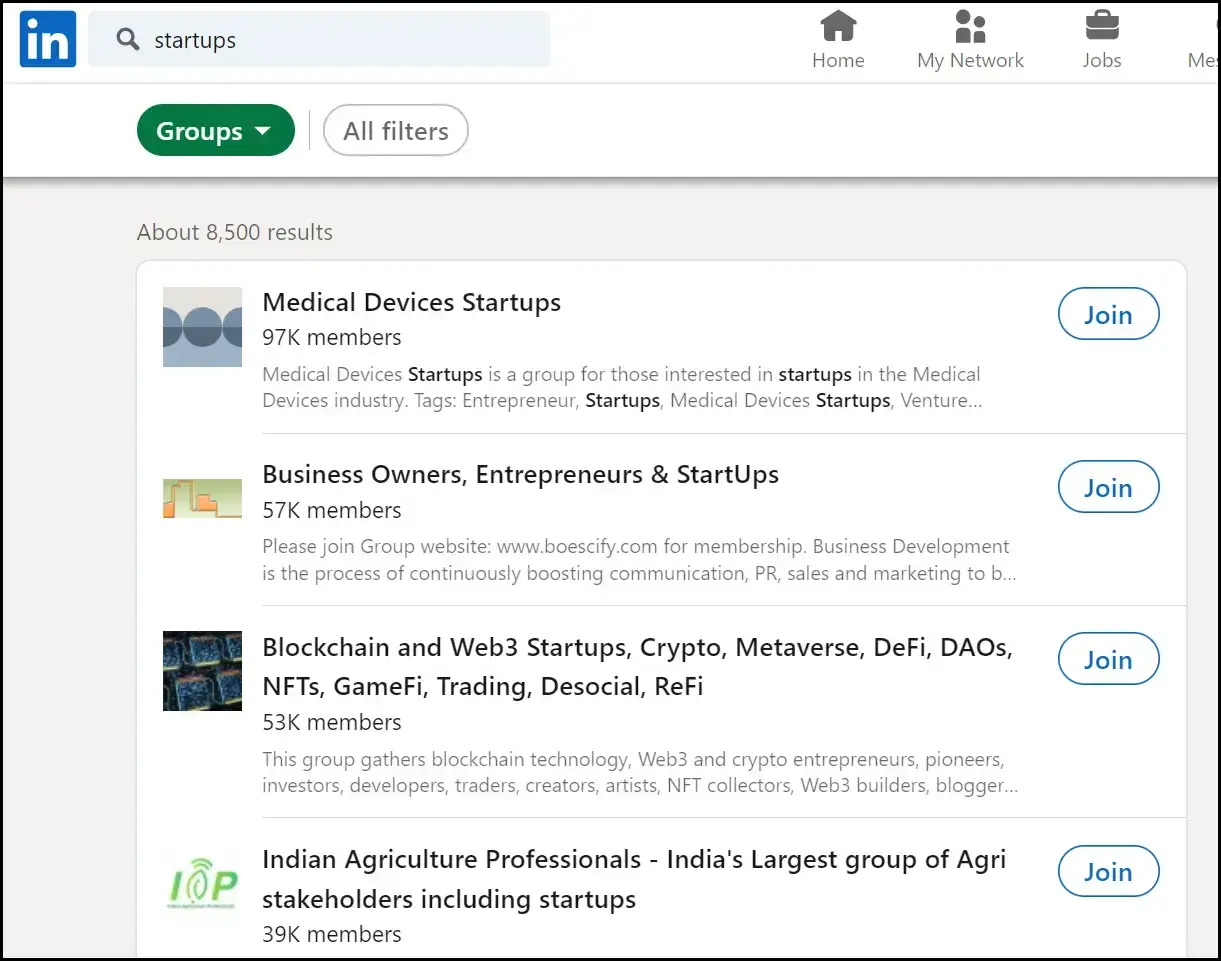Click the search magnifier icon
The image size is (1221, 961).
127,40
